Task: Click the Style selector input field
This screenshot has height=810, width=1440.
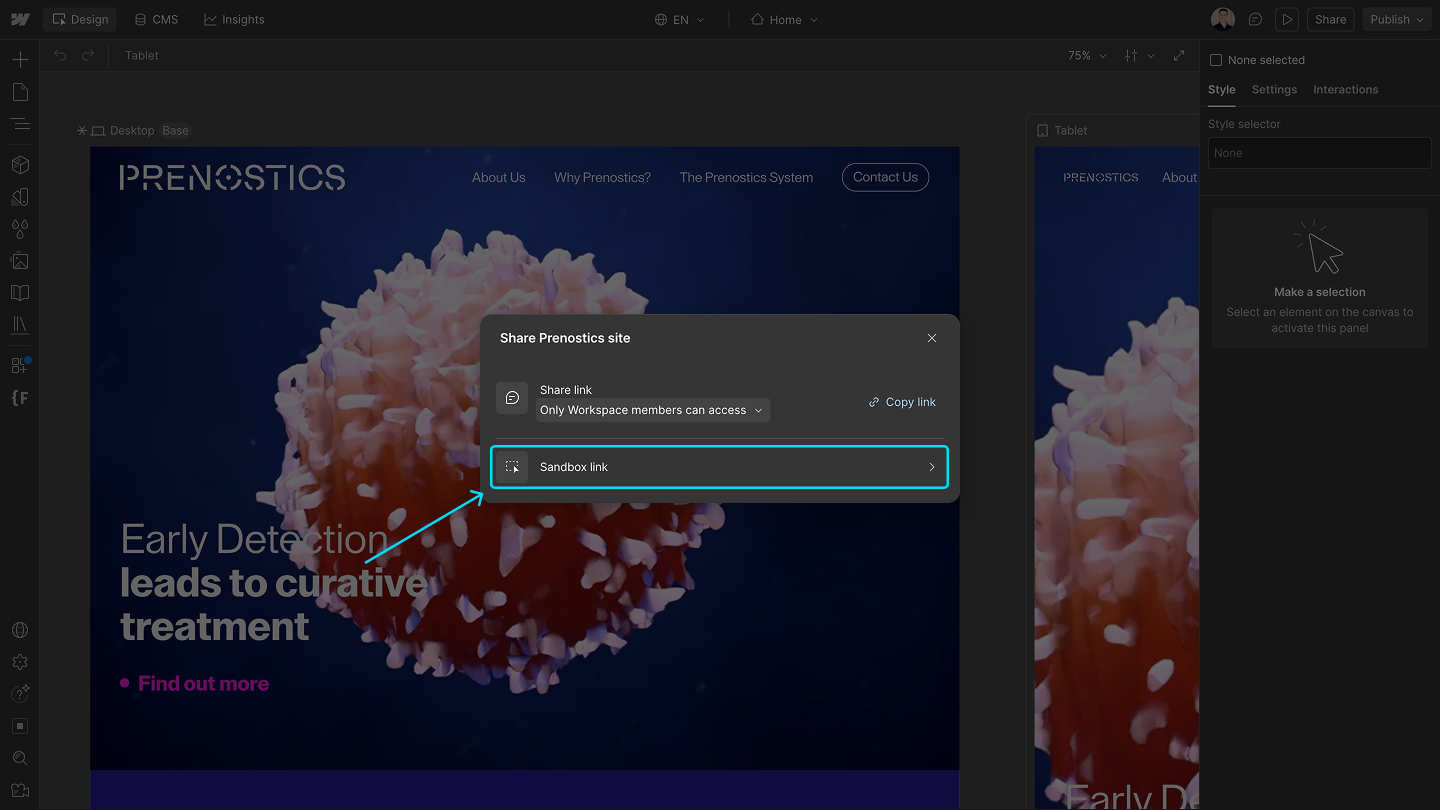Action: point(1320,153)
